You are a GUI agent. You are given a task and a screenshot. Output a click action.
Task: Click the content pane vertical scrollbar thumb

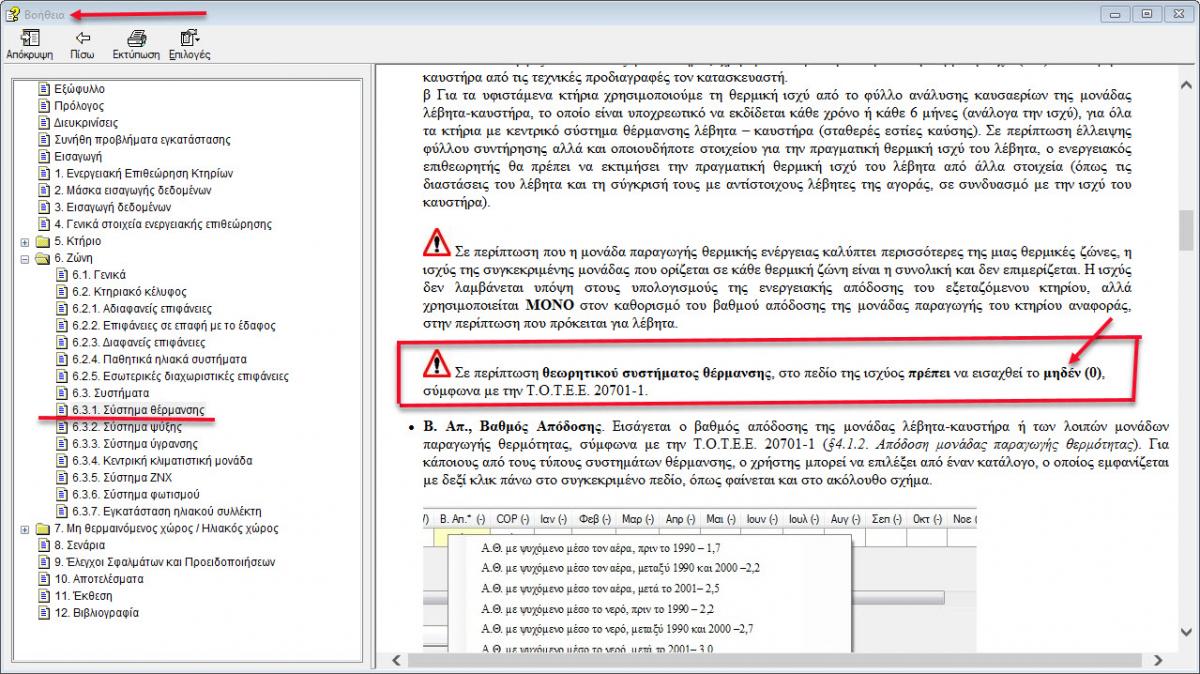1186,230
